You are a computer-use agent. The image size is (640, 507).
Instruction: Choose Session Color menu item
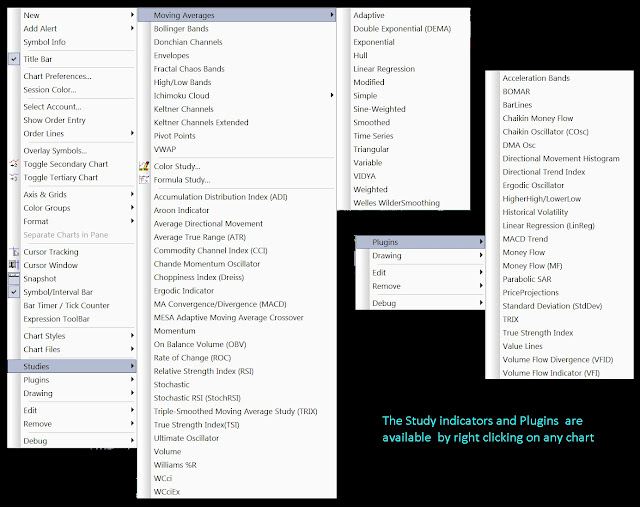[50, 90]
